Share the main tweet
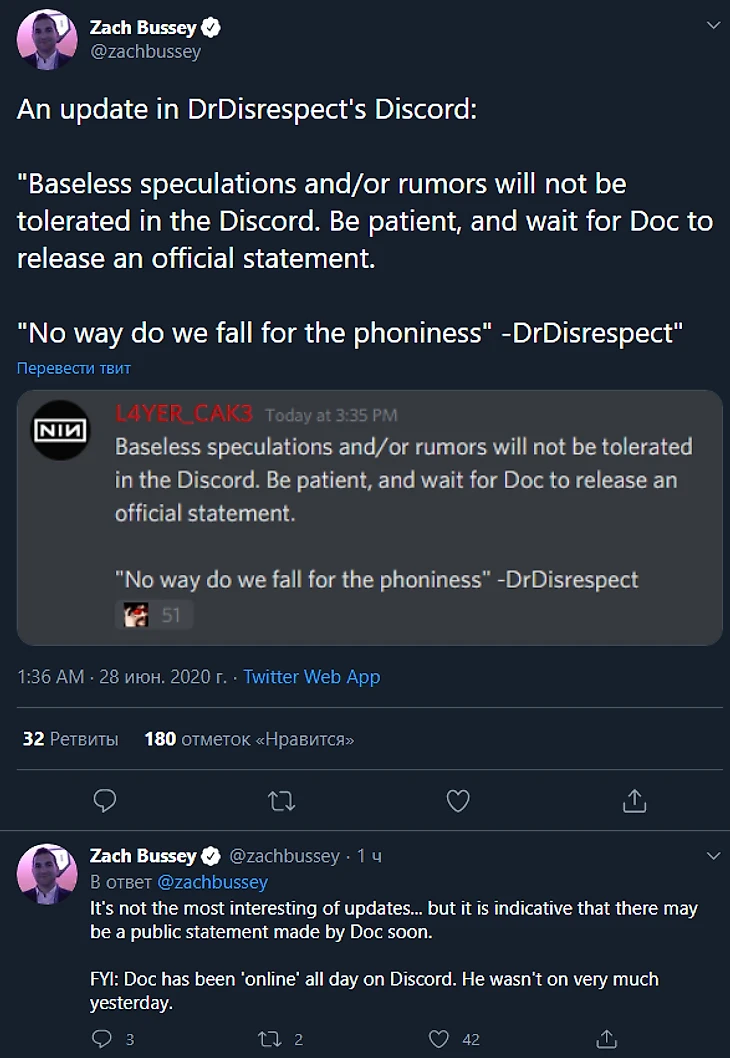The width and height of the screenshot is (730, 1058). click(634, 800)
